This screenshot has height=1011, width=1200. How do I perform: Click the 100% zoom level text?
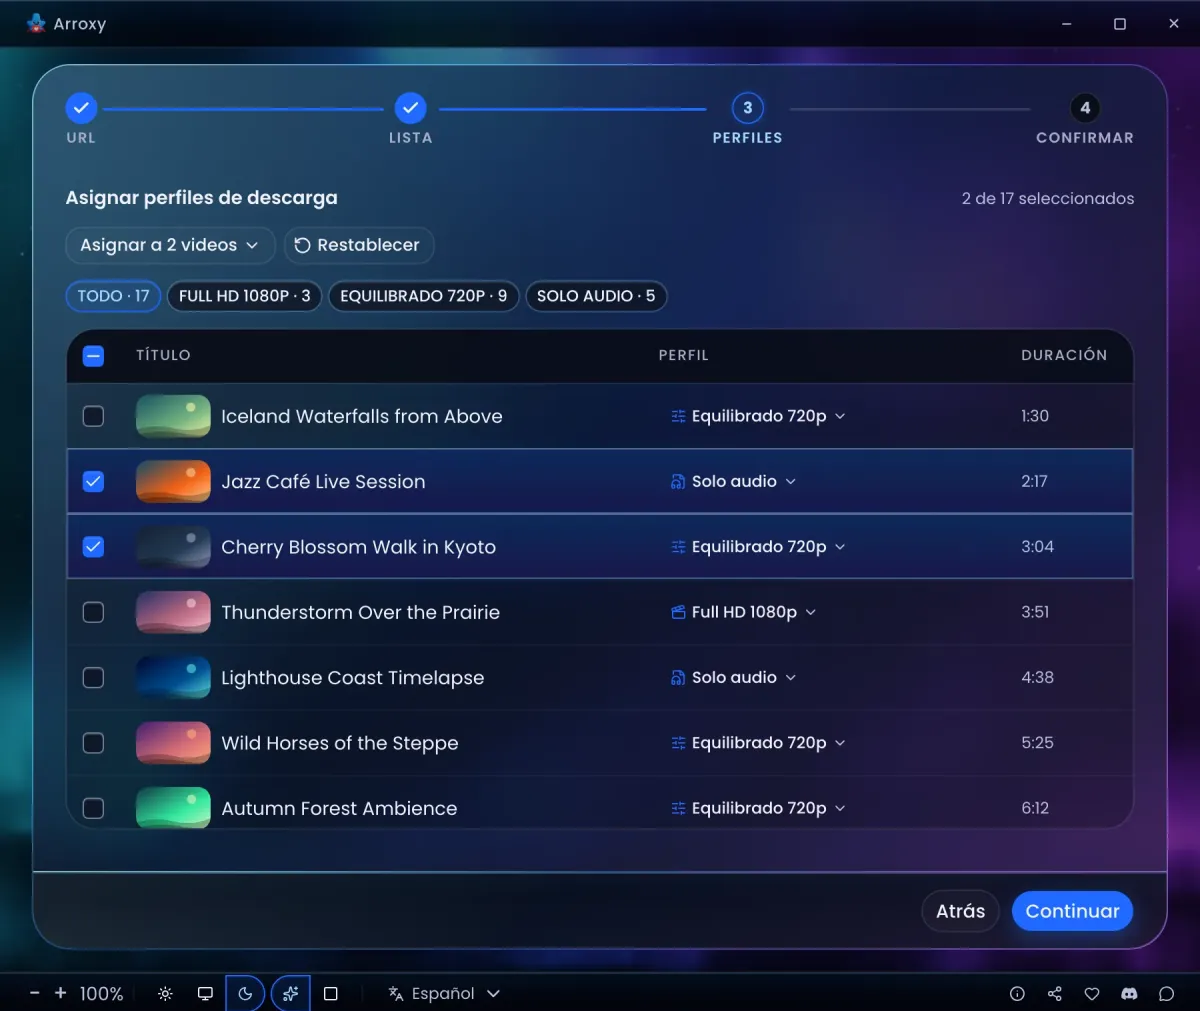click(101, 993)
